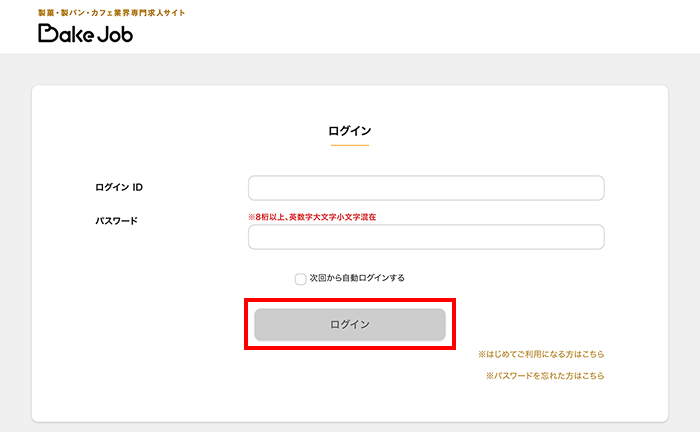Viewport: 700px width, 432px height.
Task: Enable the 次回から自動ログインする checkbox
Action: click(x=300, y=279)
